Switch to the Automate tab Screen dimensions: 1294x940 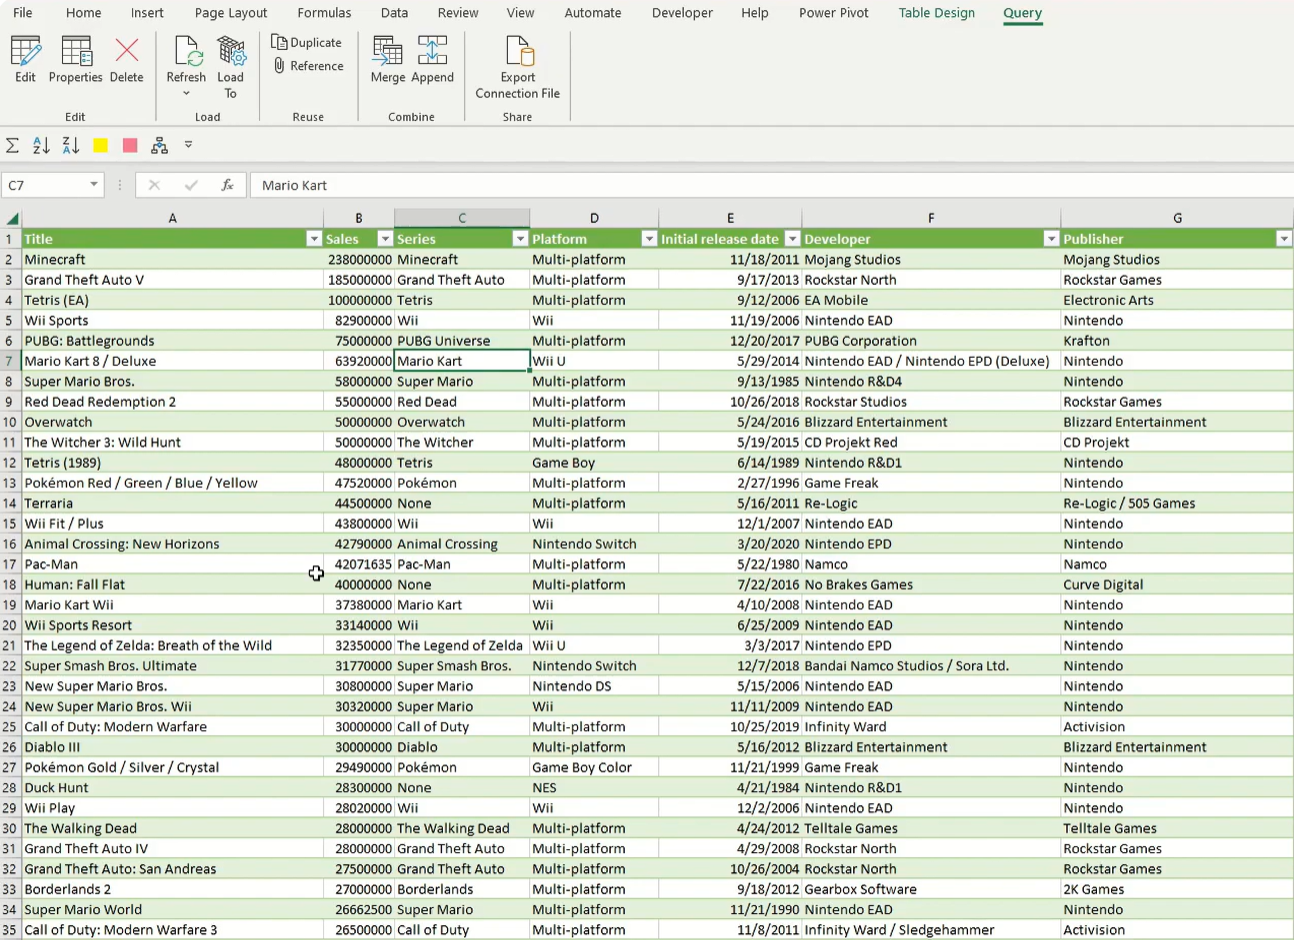pyautogui.click(x=593, y=13)
